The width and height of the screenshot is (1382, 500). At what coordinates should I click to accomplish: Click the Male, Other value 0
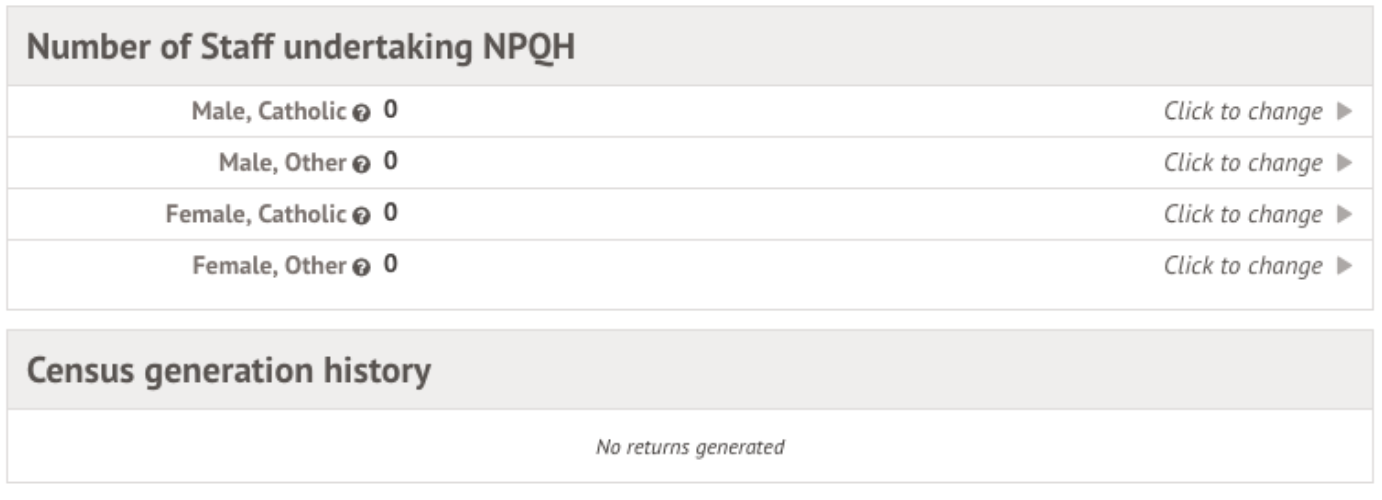[390, 161]
